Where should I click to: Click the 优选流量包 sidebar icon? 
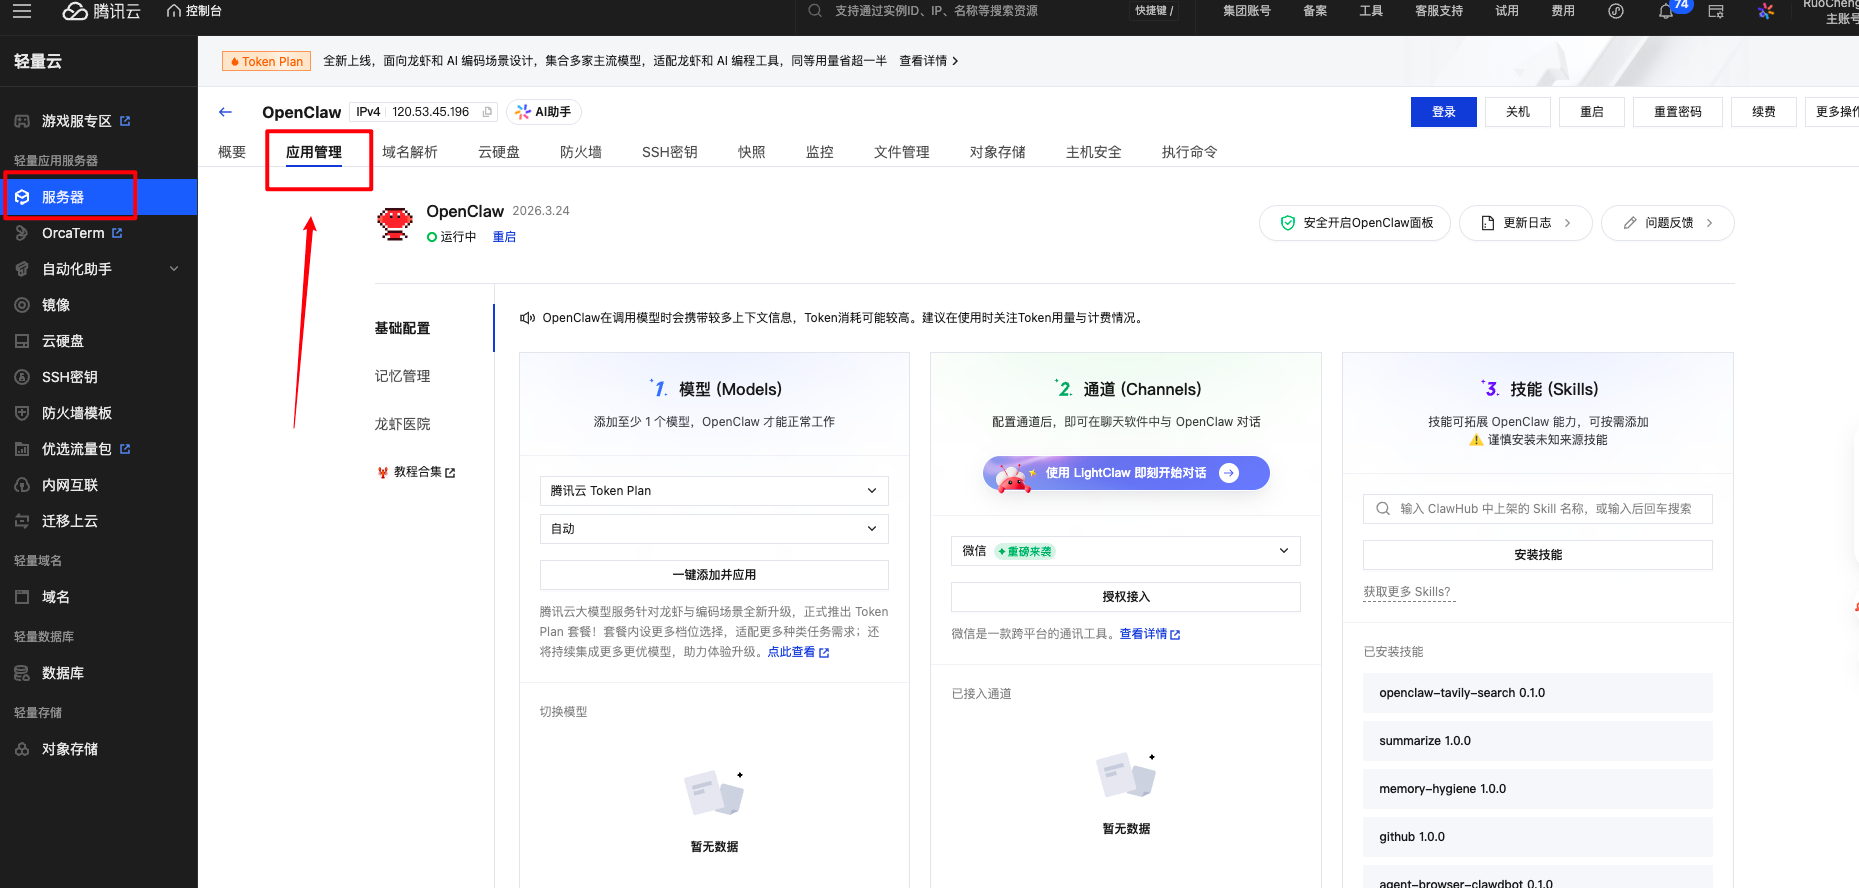22,449
